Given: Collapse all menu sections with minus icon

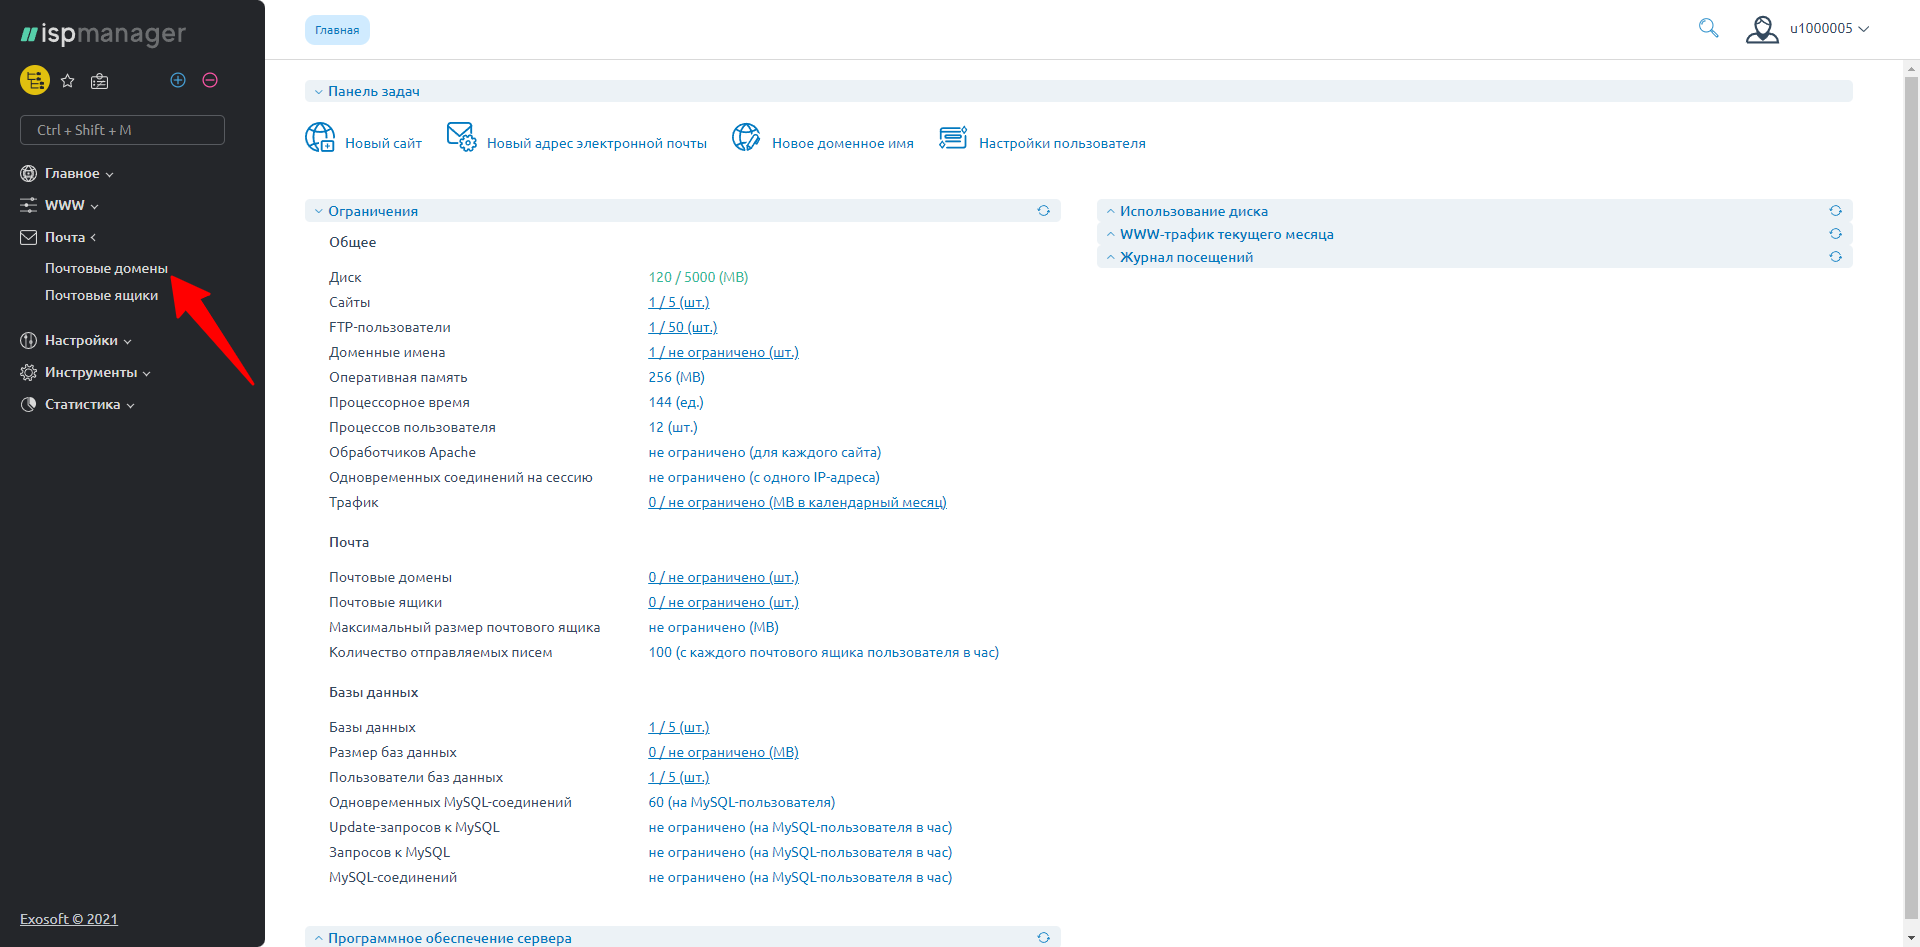Looking at the screenshot, I should pyautogui.click(x=210, y=80).
